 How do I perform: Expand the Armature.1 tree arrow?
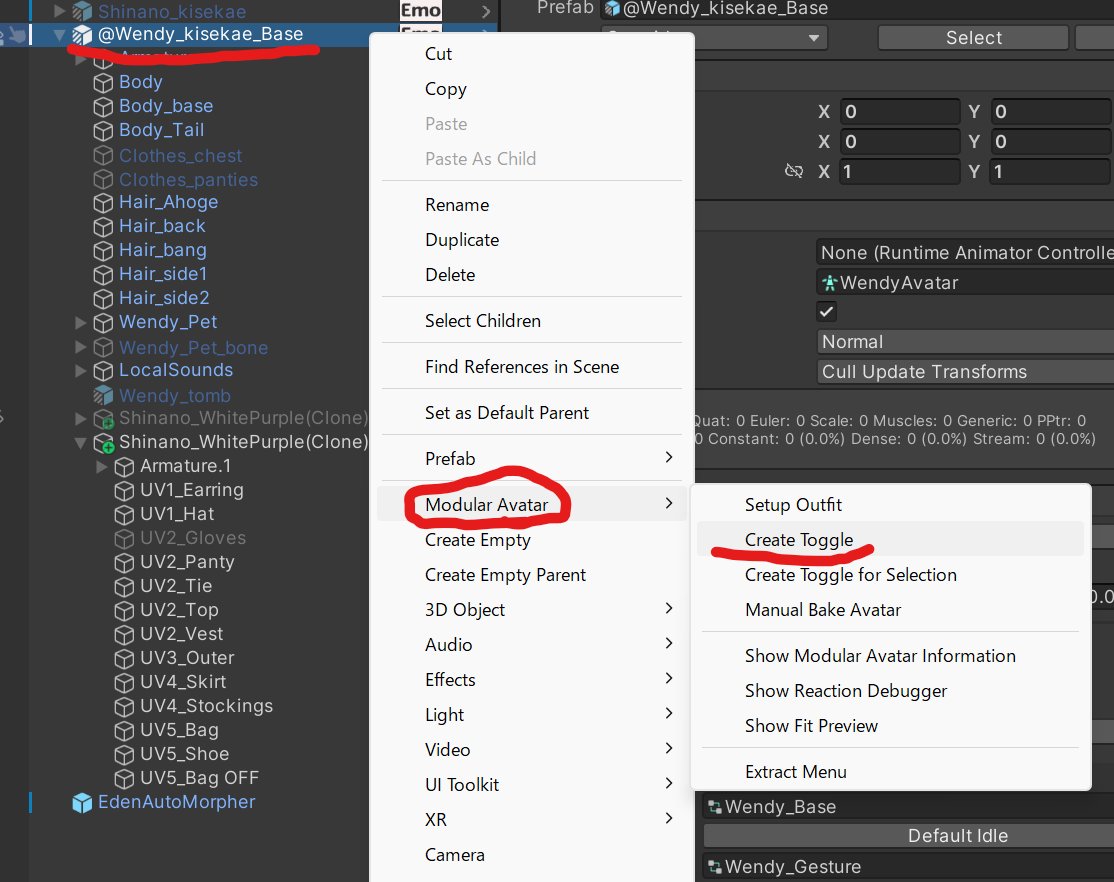(102, 467)
